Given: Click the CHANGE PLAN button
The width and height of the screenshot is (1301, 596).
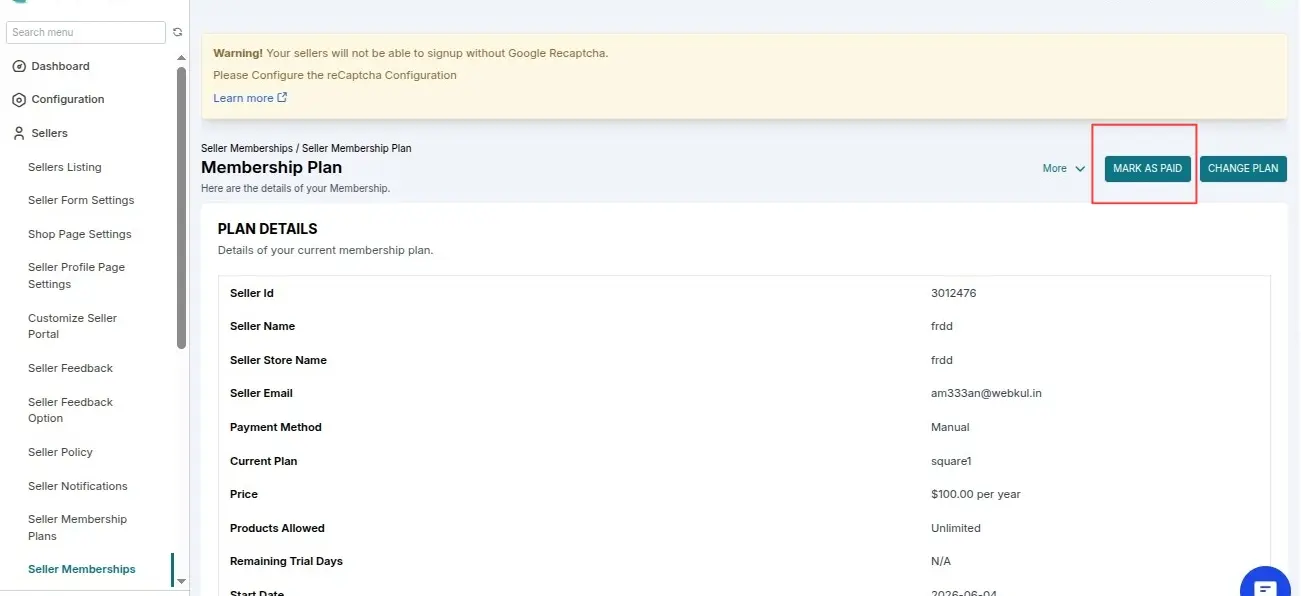Looking at the screenshot, I should [1243, 169].
